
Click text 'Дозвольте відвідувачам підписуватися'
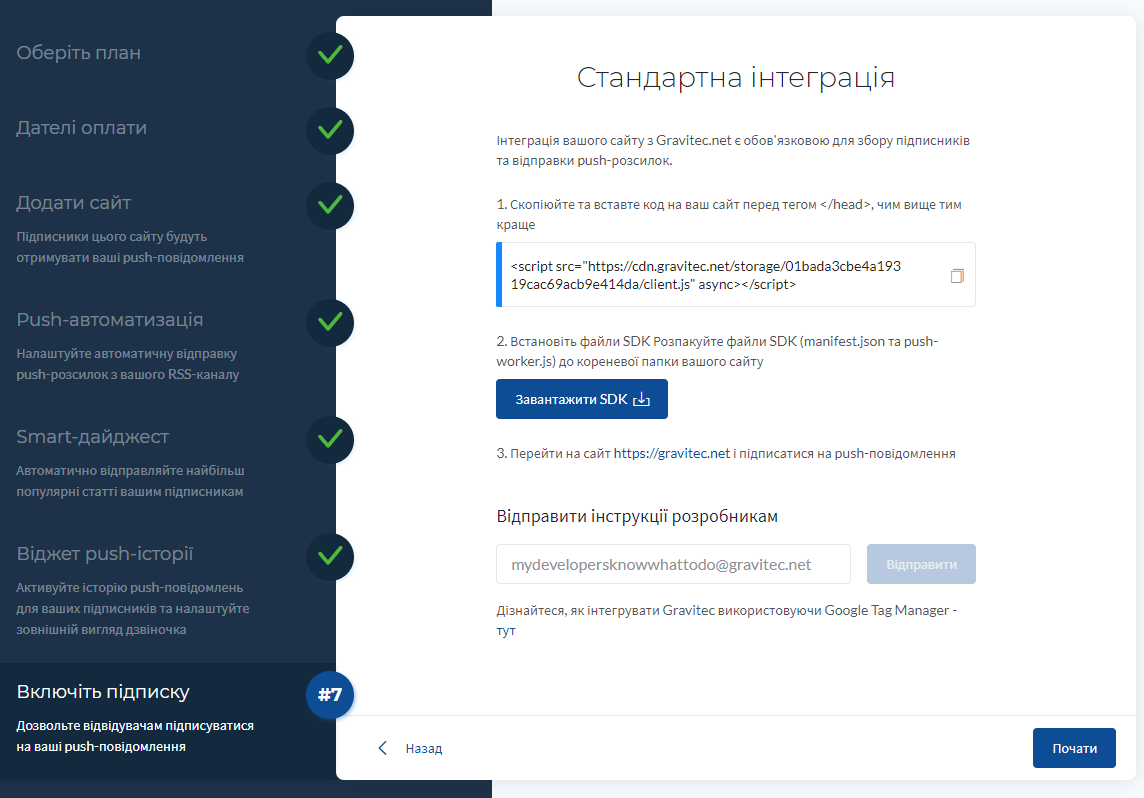(x=135, y=726)
